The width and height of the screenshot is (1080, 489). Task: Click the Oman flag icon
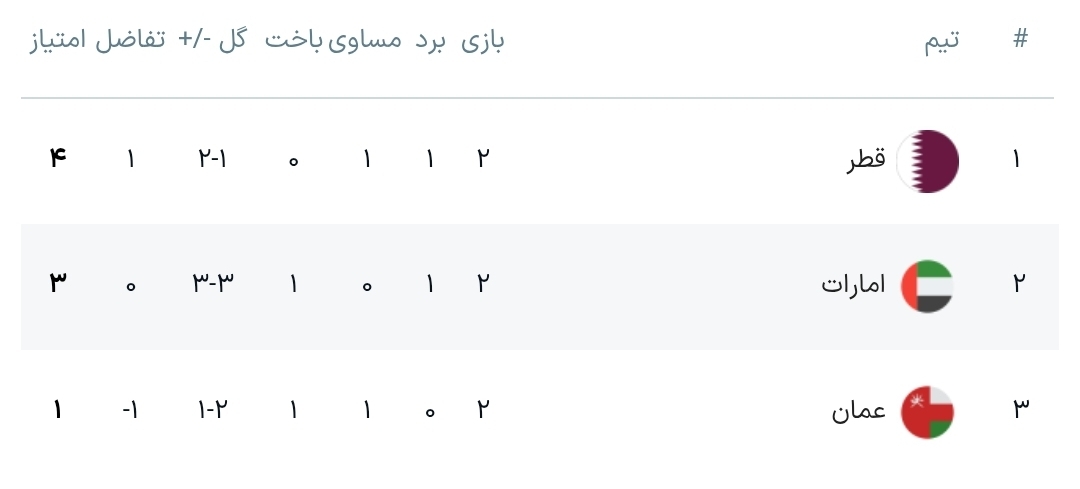(x=927, y=411)
